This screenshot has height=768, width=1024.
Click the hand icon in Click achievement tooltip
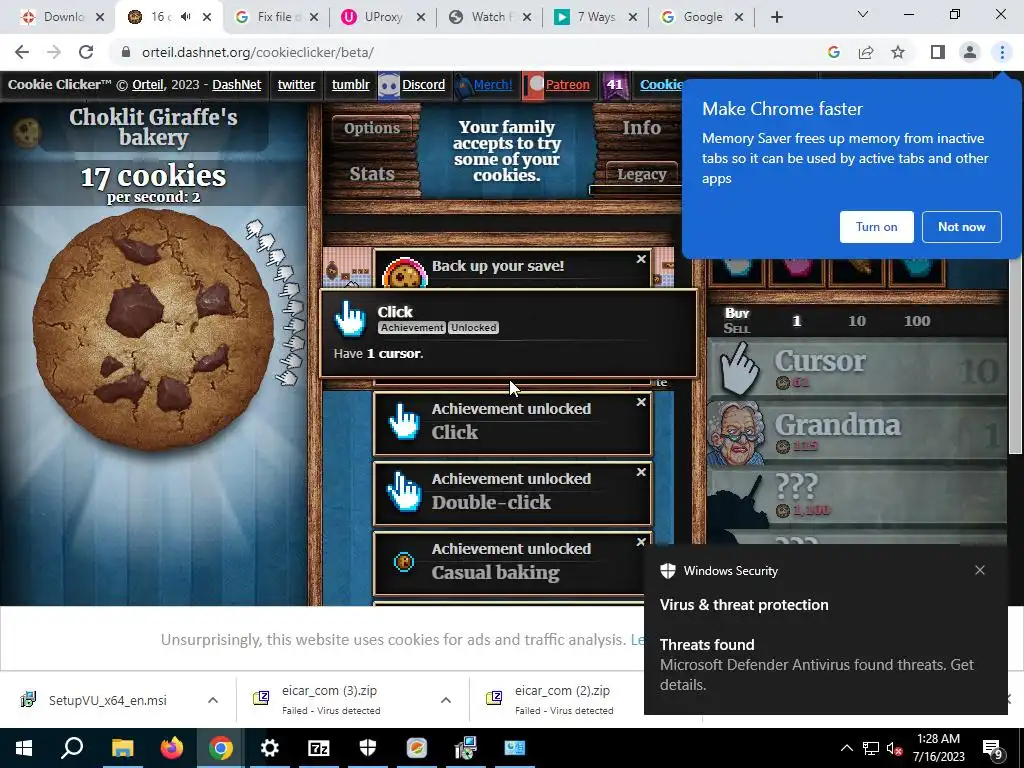coord(350,319)
